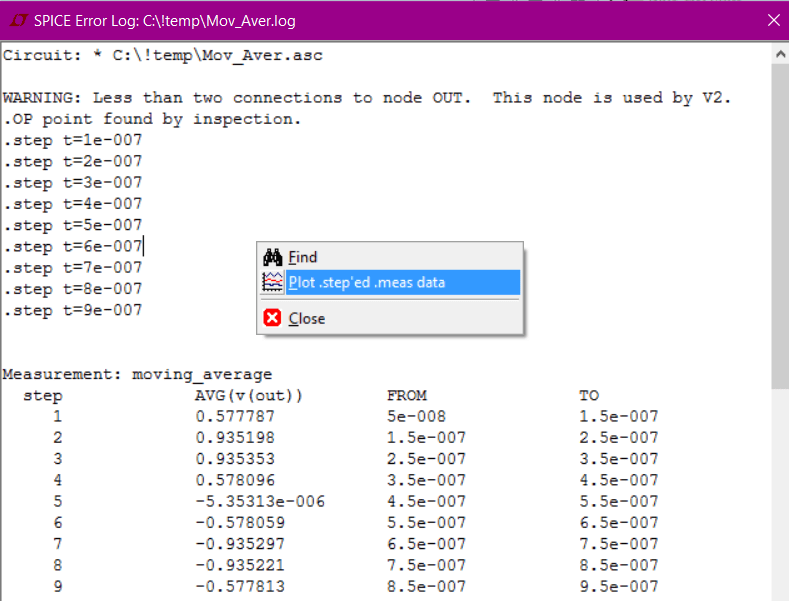Click the value -0.578059
The height and width of the screenshot is (601, 789).
240,522
